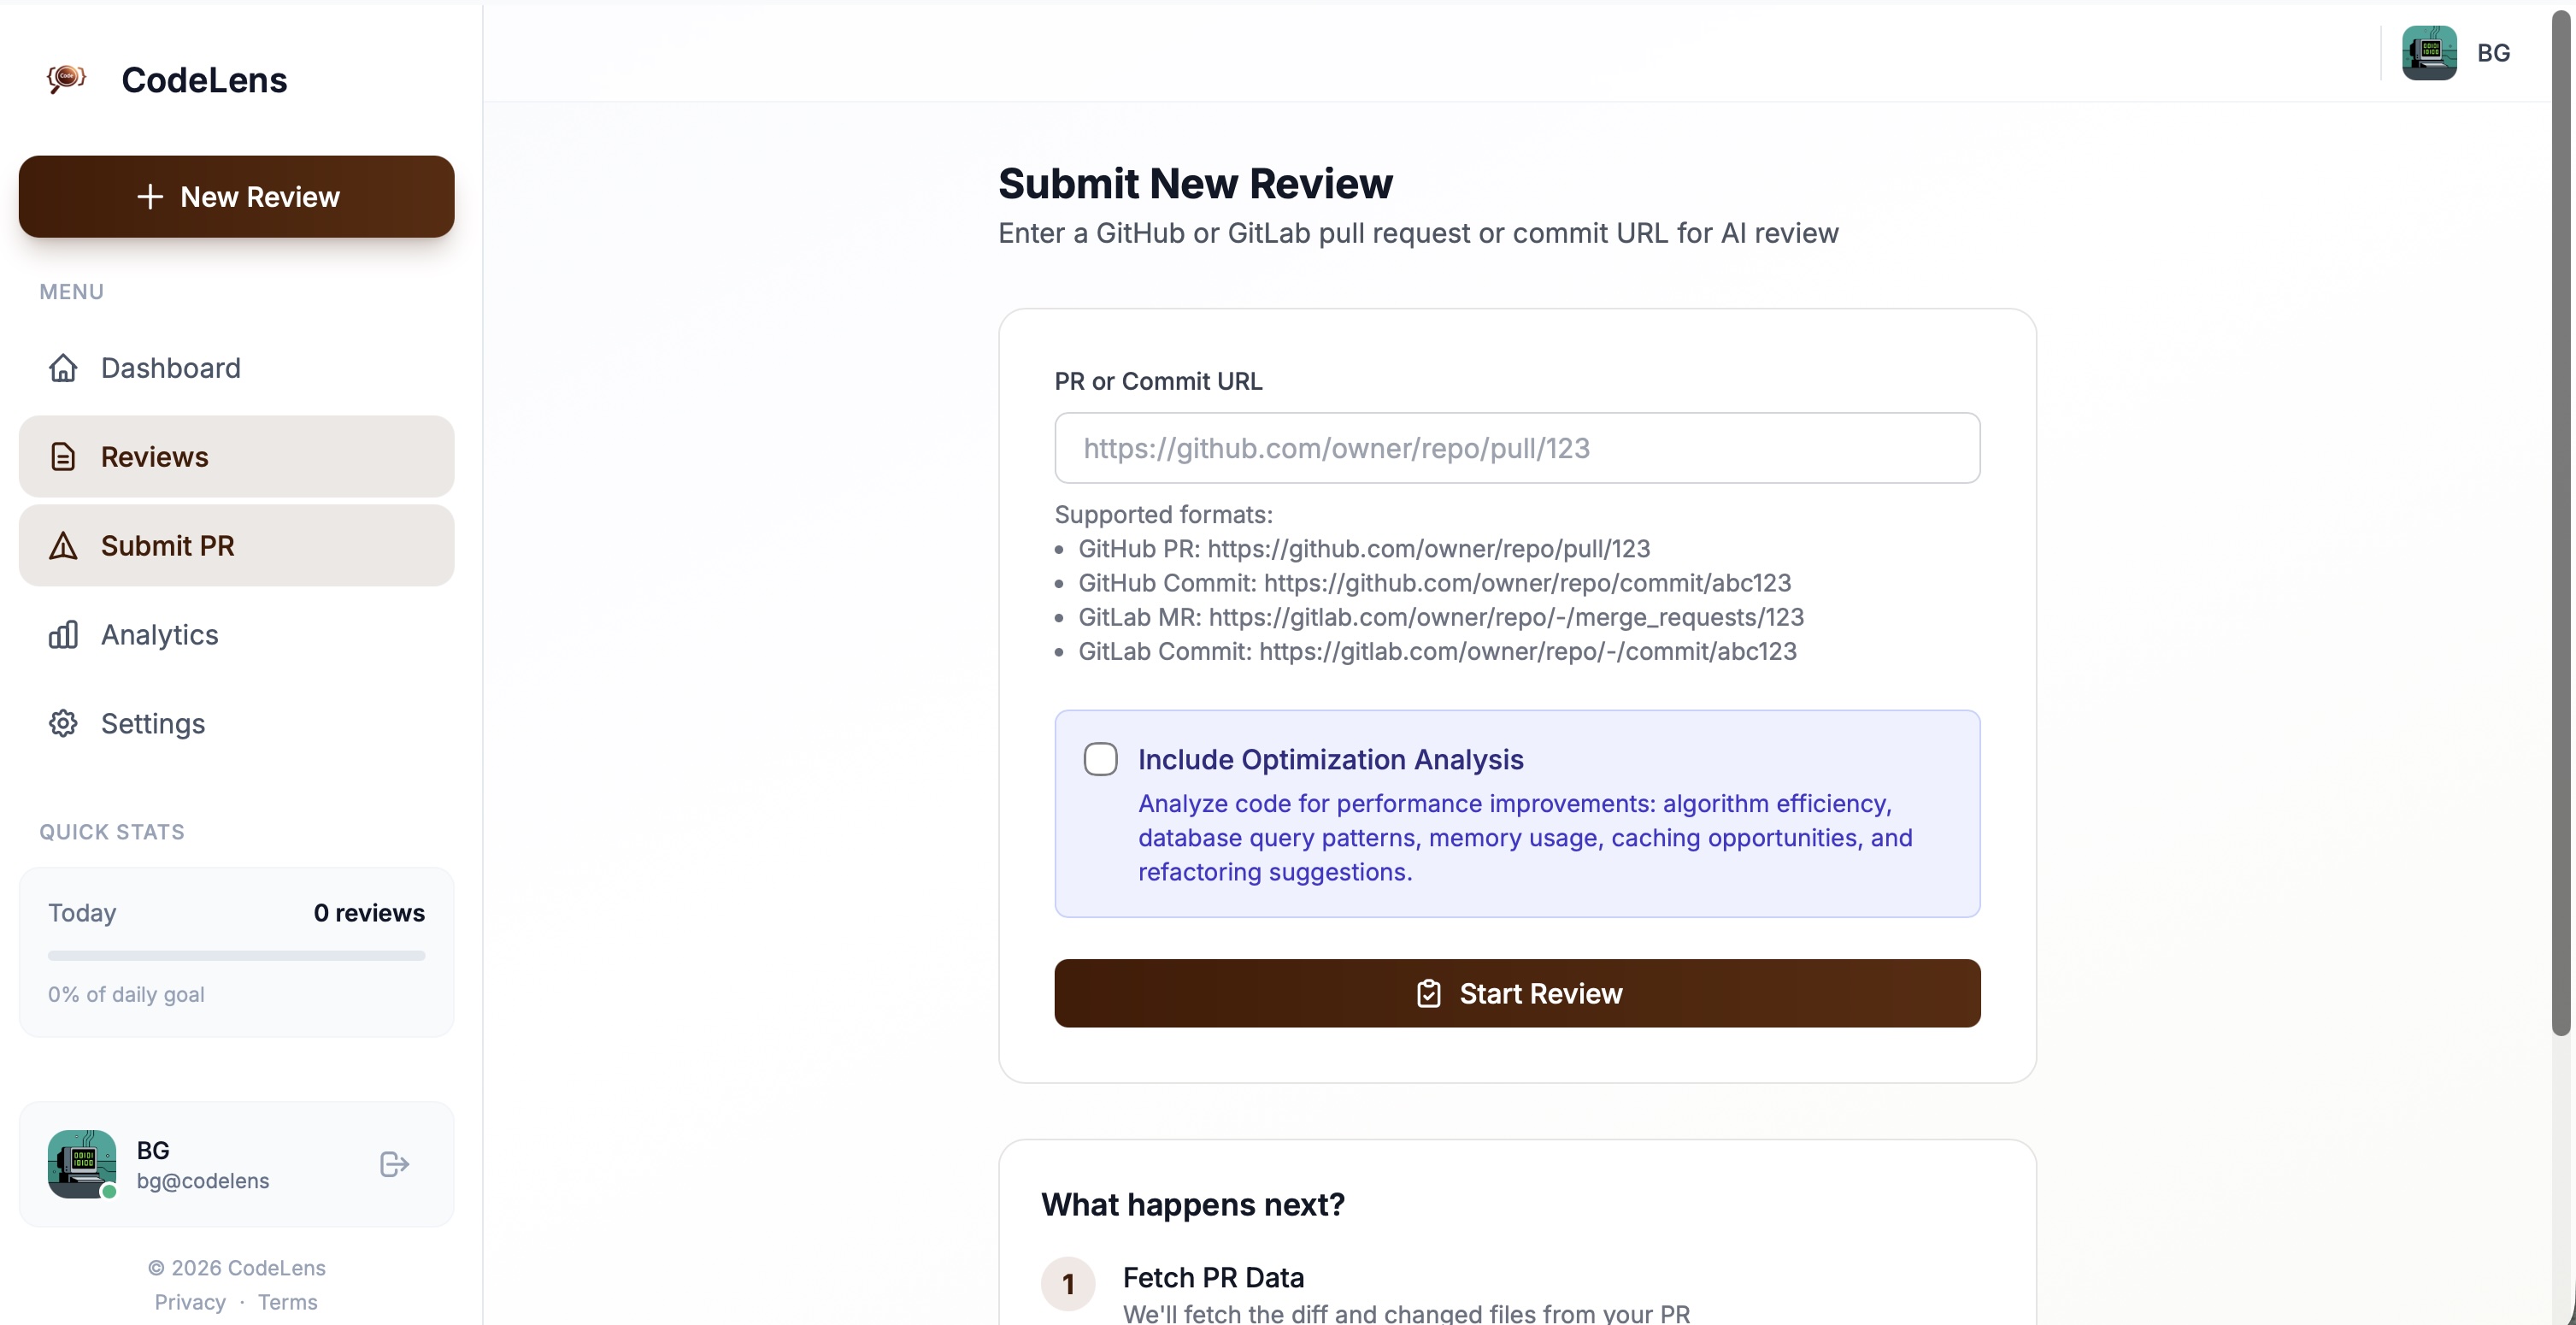
Task: Click the PR or Commit URL input field
Action: (1516, 448)
